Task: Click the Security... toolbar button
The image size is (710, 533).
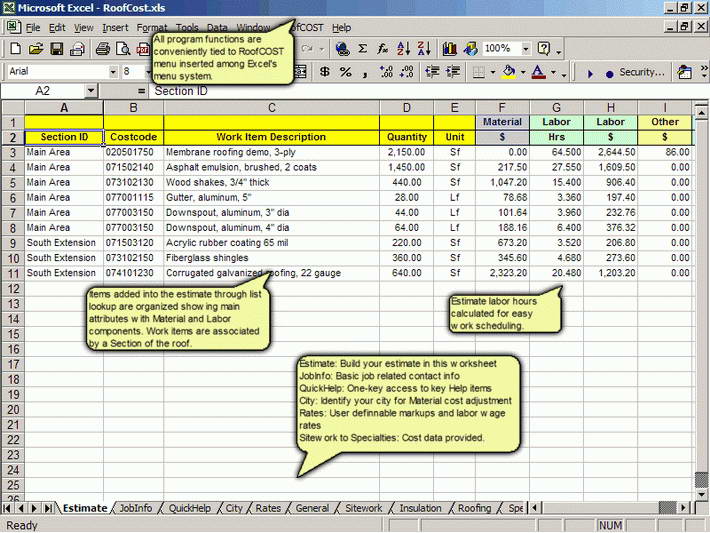Action: (x=642, y=72)
